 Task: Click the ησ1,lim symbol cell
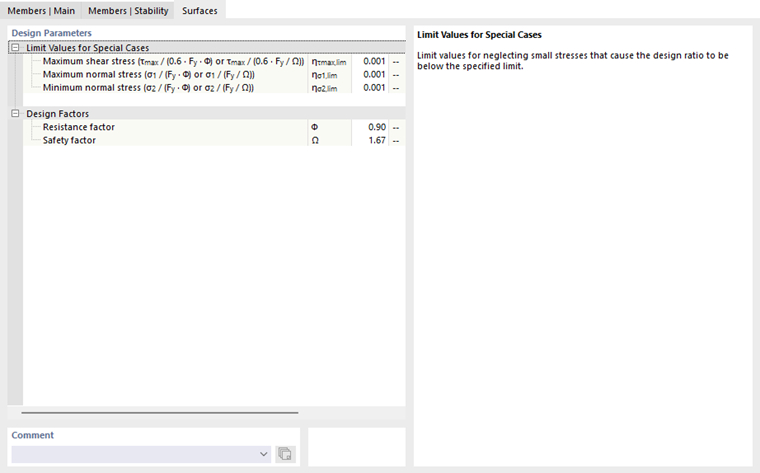tap(330, 74)
